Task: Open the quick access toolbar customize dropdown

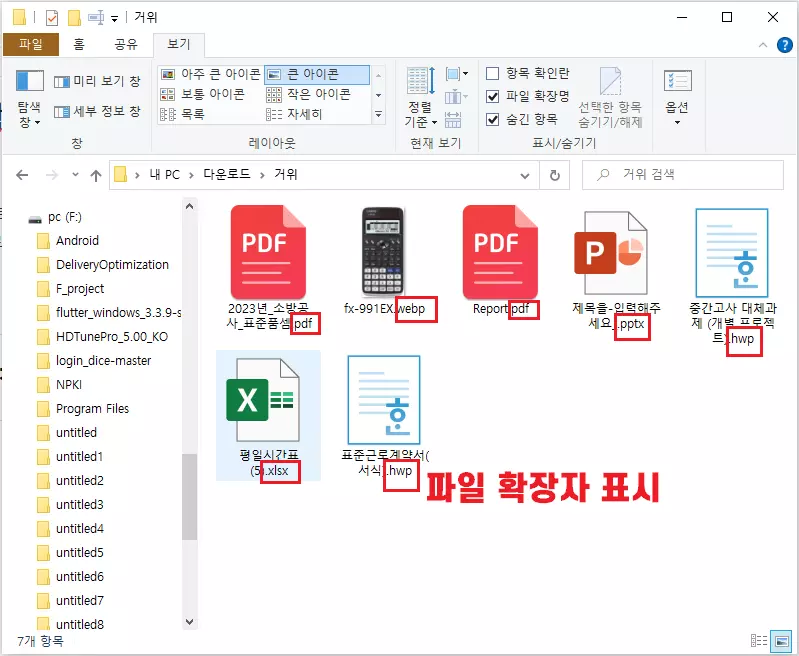Action: click(x=115, y=19)
